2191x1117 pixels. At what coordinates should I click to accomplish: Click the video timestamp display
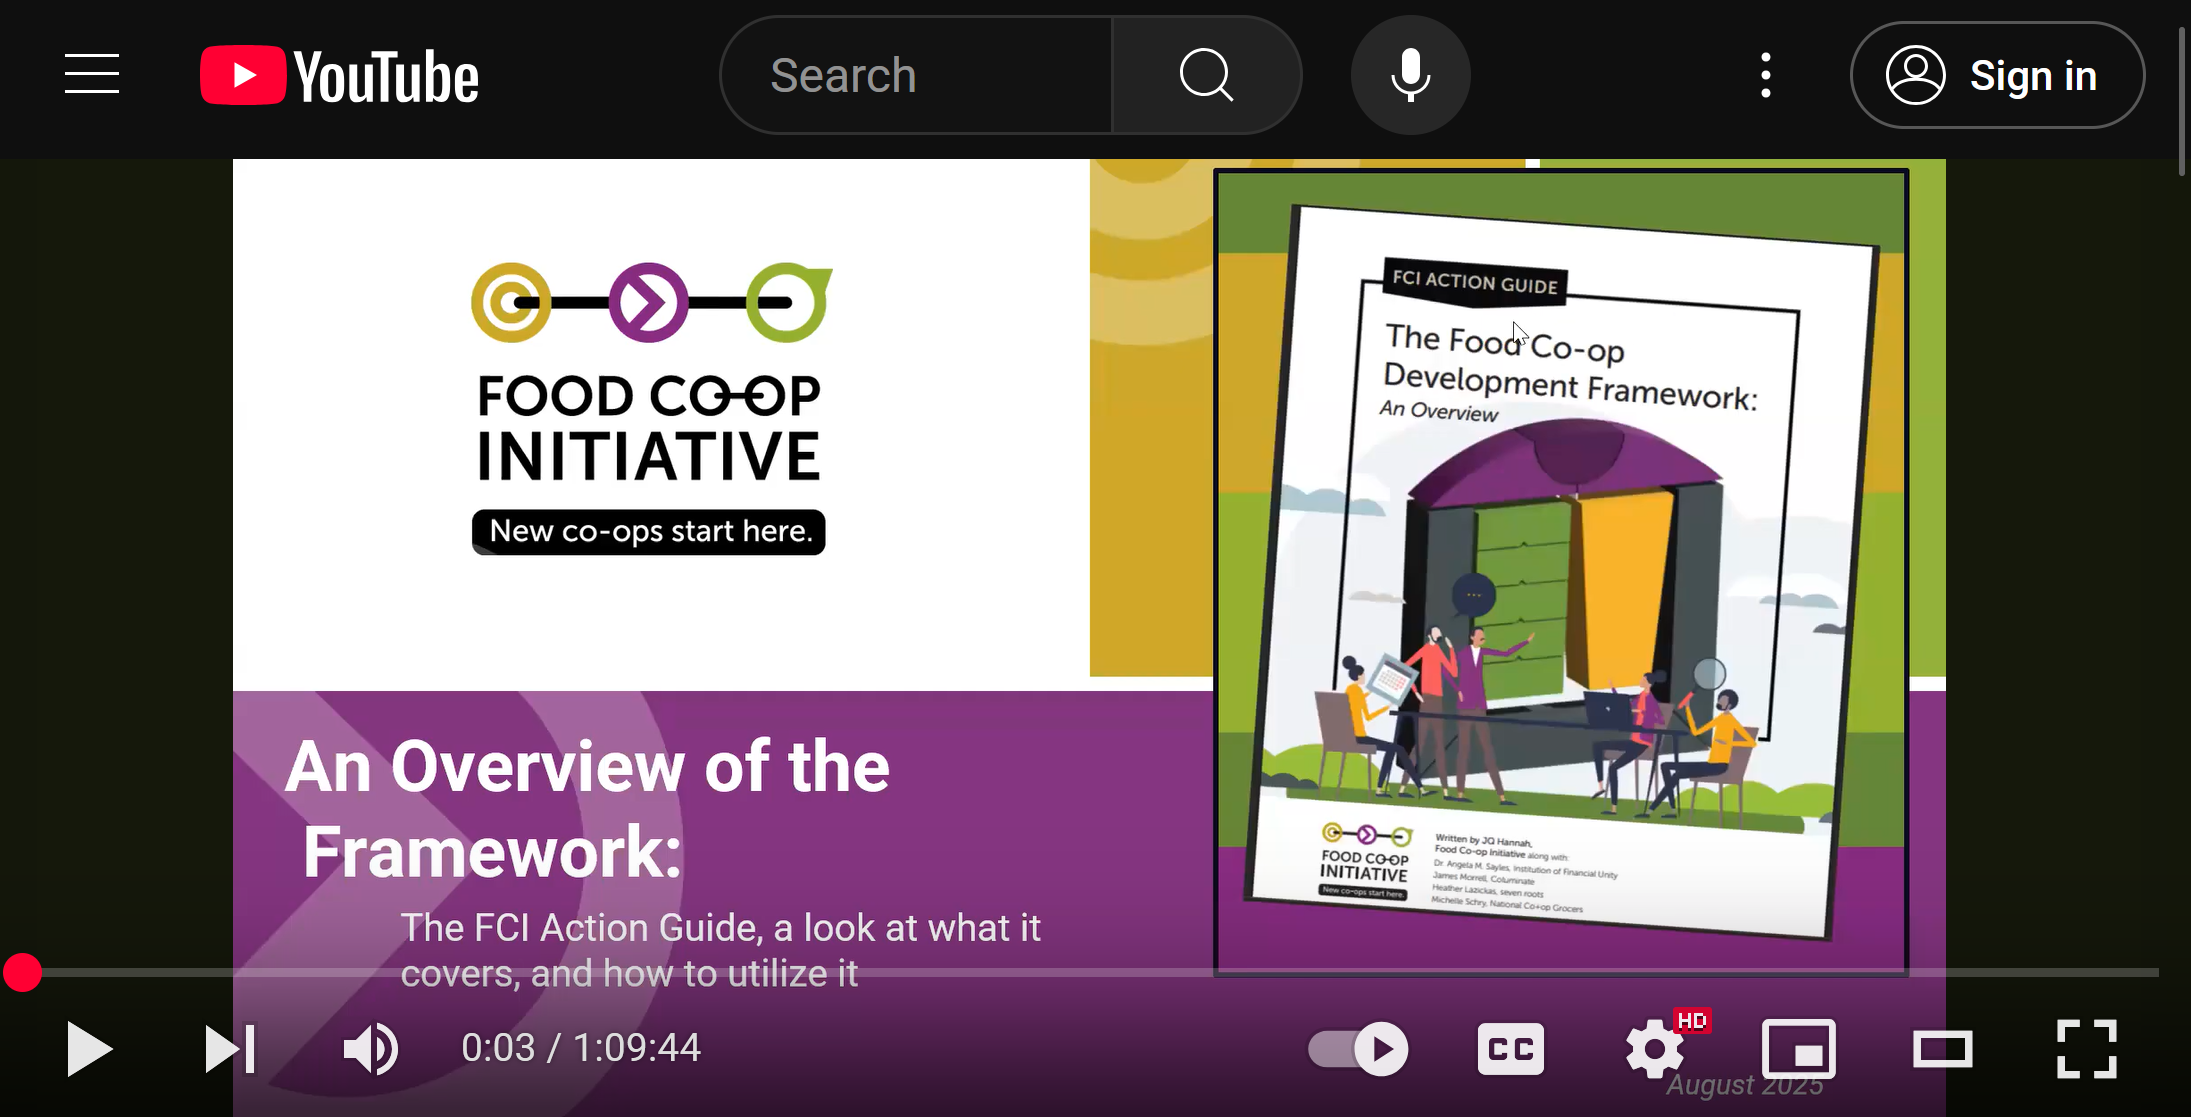[x=580, y=1047]
